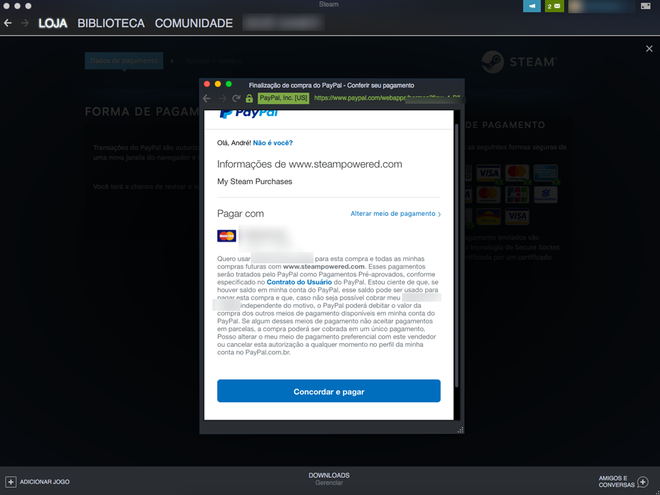Click the Mastercard logo in top row
Screen dimensions: 660x495
coord(517,173)
